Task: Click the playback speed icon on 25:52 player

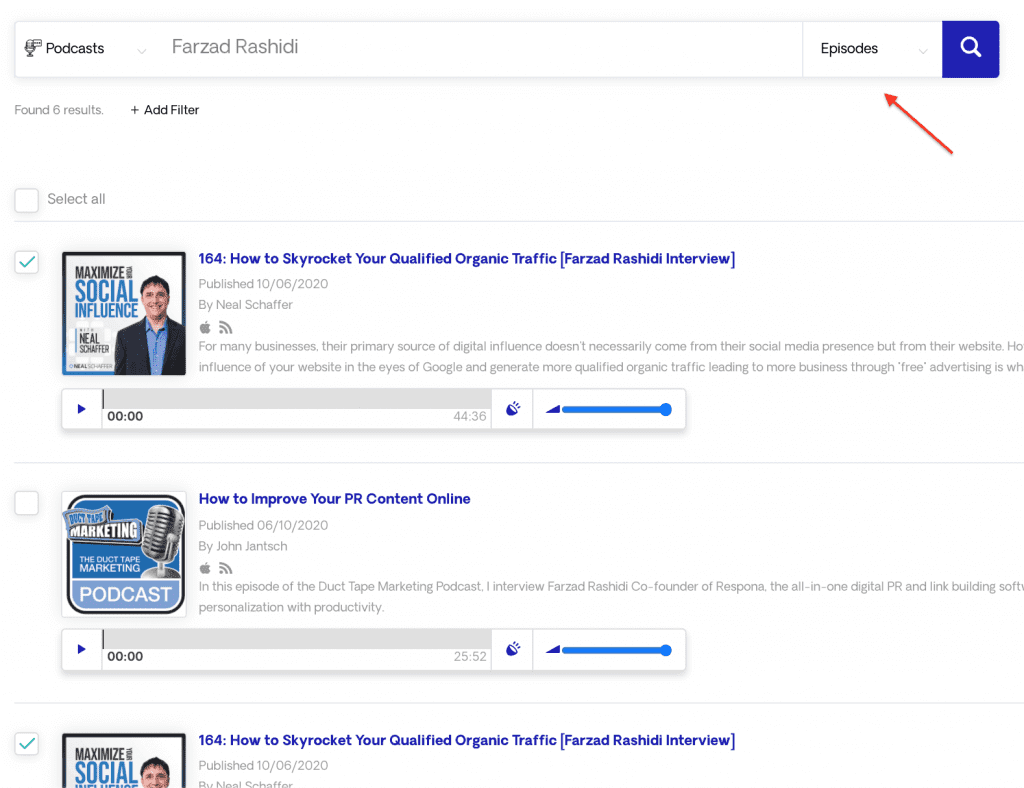Action: (x=513, y=649)
